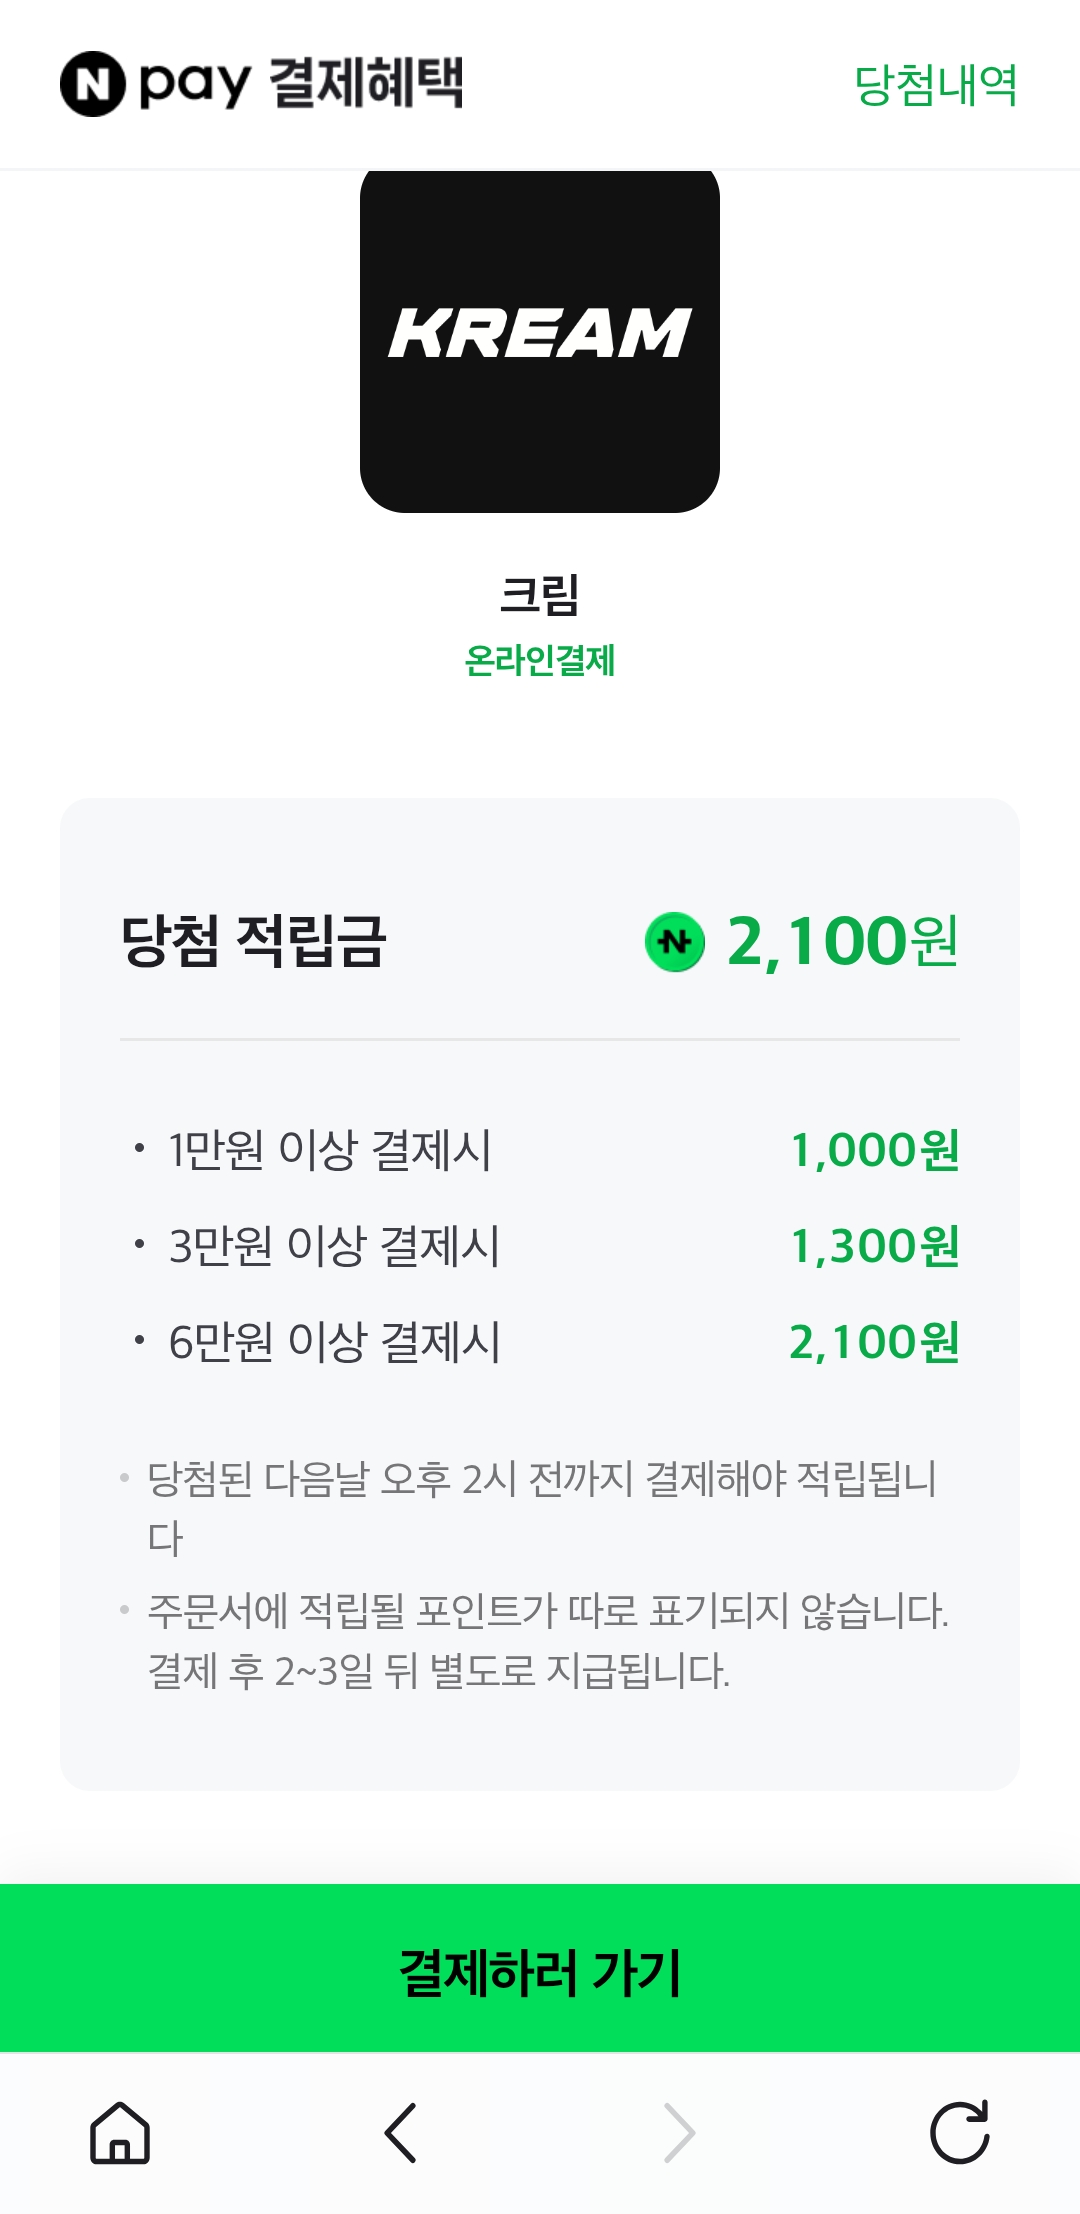Tap the 1,000원 reward amount
The width and height of the screenshot is (1080, 2214).
tap(875, 1150)
